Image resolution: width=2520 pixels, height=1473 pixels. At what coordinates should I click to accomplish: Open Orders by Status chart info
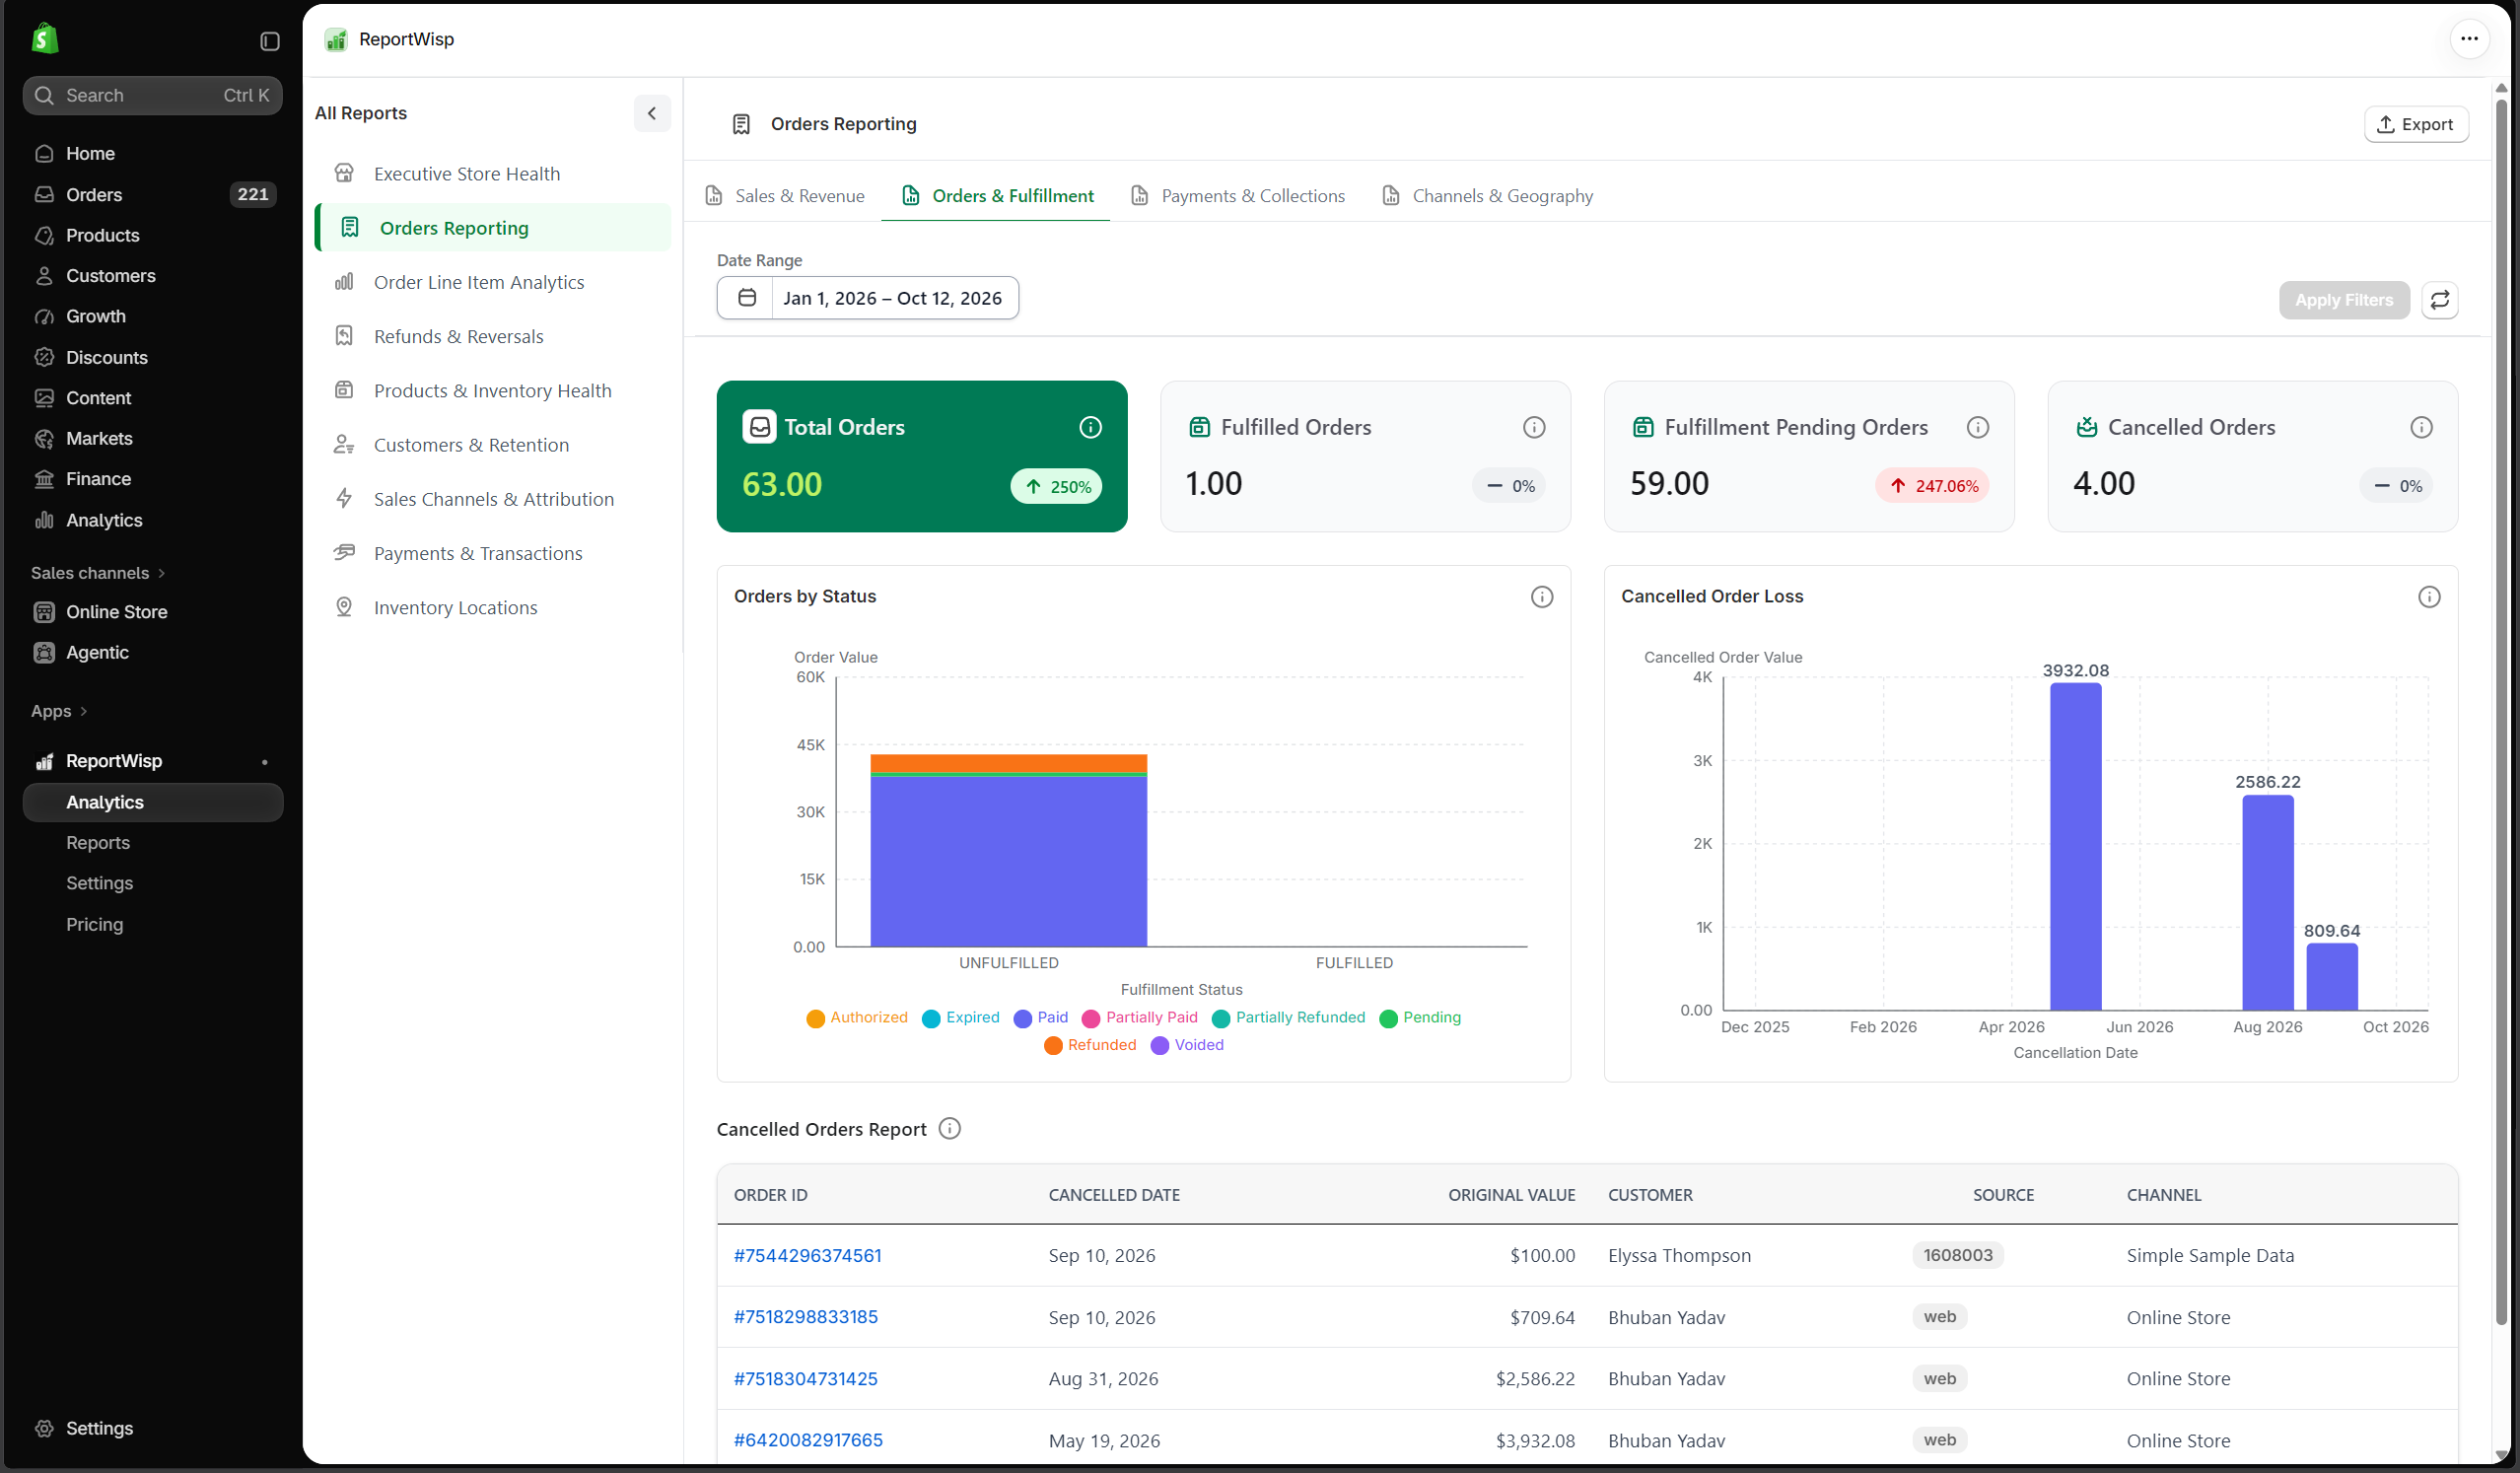pos(1542,597)
